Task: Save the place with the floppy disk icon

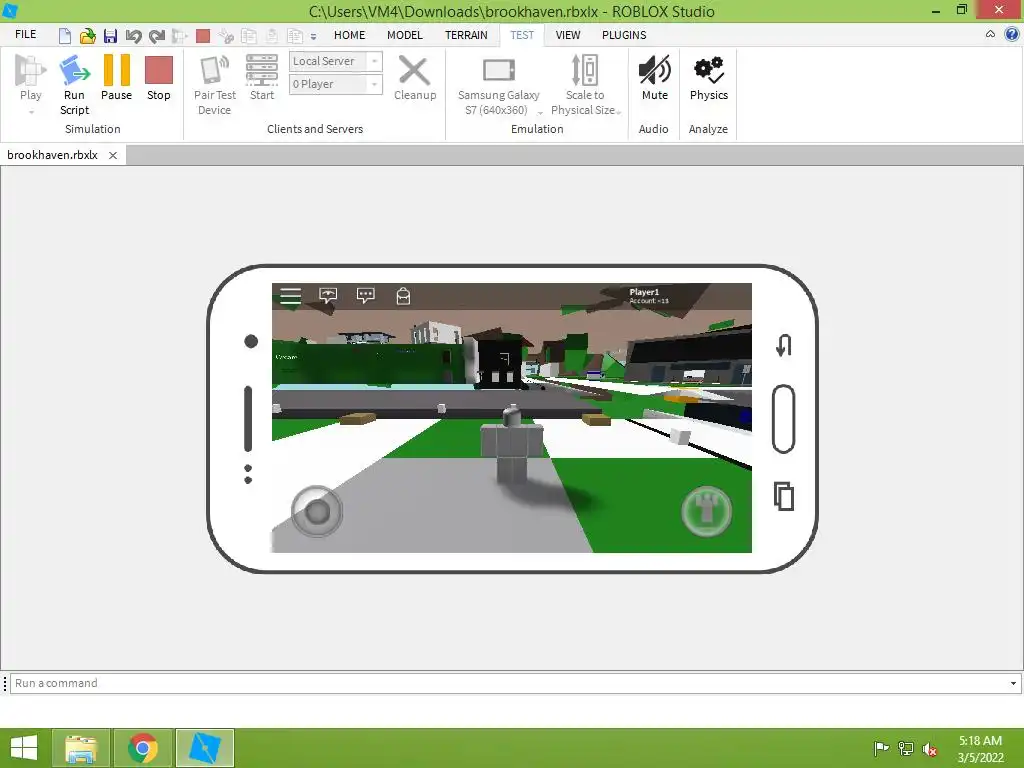Action: tap(110, 35)
